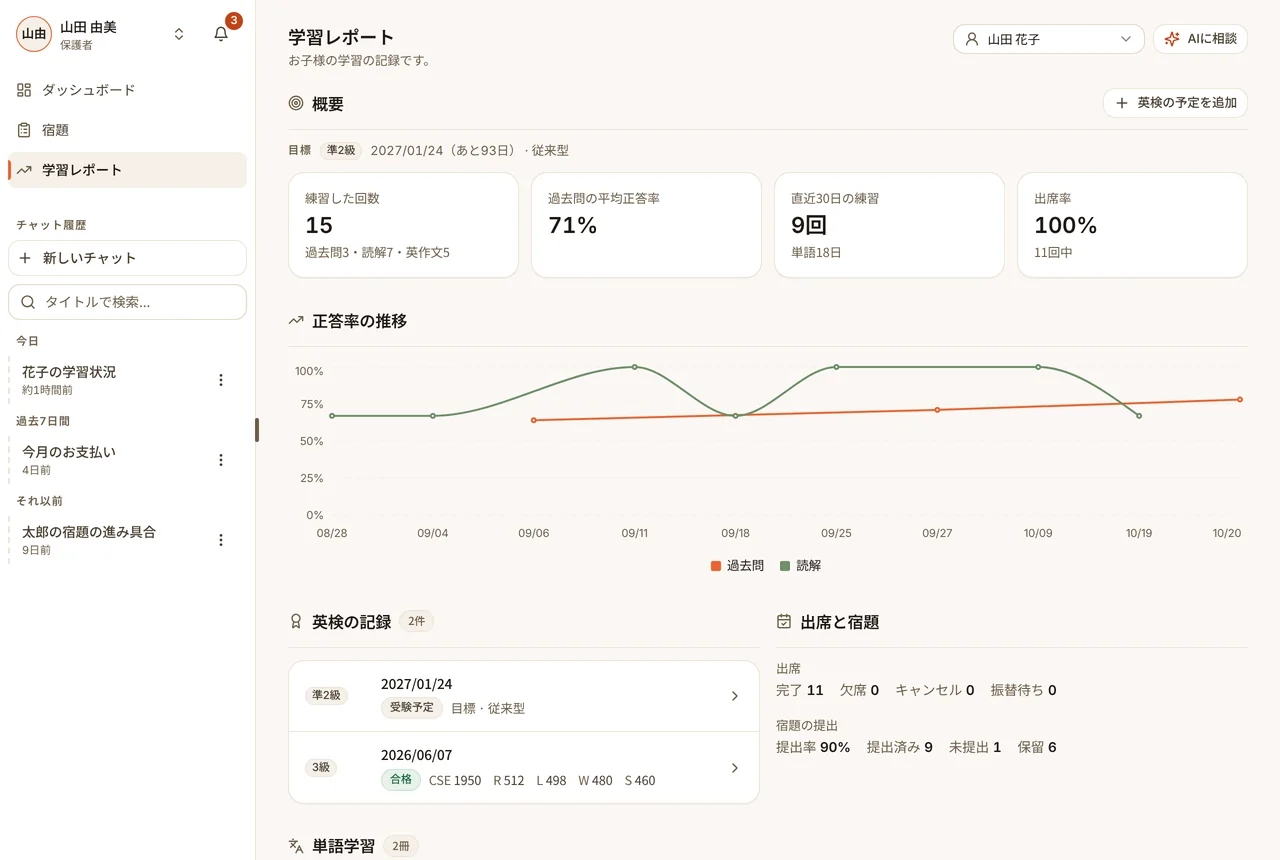Viewport: 1280px width, 860px height.
Task: Click the award icon beside 英検の記録
Action: point(296,621)
